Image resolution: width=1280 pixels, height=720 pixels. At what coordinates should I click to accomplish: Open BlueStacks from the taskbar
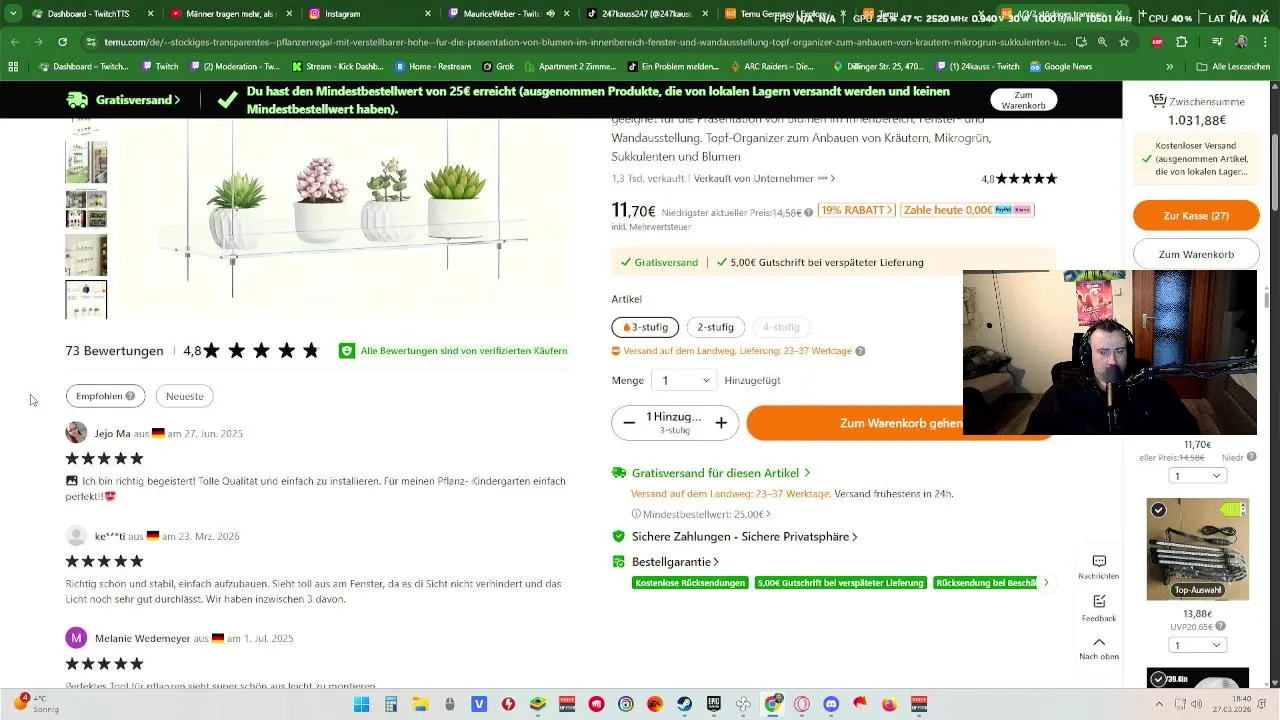538,704
